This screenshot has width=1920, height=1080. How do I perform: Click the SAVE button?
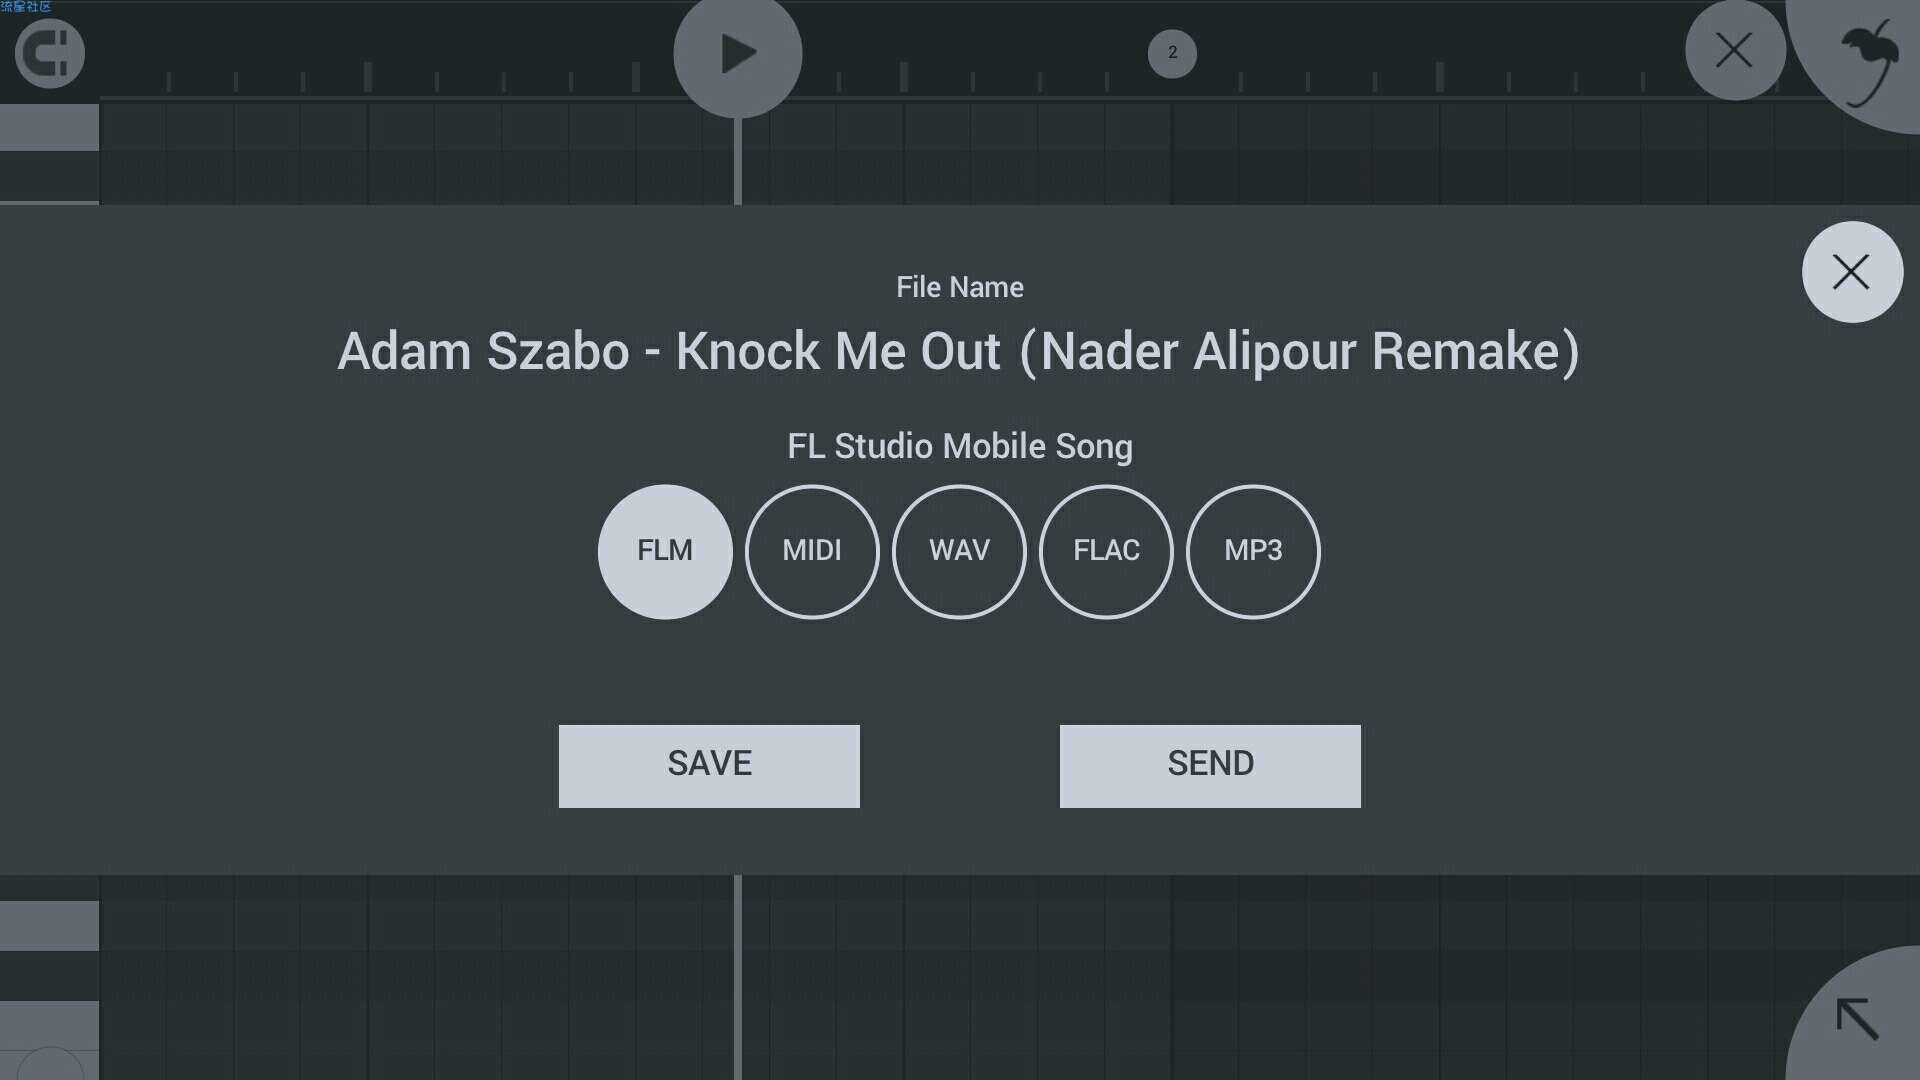tap(709, 766)
